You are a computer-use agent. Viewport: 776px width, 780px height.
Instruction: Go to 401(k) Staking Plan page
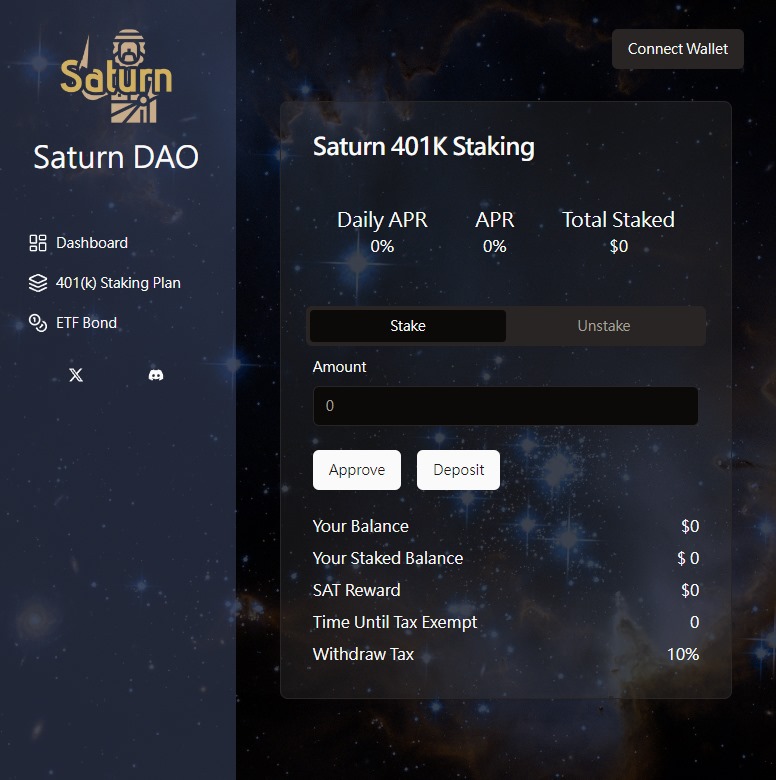tap(105, 283)
